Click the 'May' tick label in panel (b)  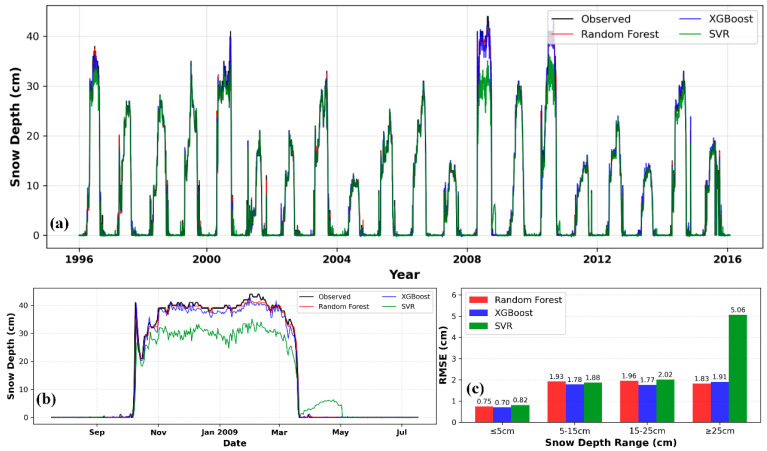340,432
